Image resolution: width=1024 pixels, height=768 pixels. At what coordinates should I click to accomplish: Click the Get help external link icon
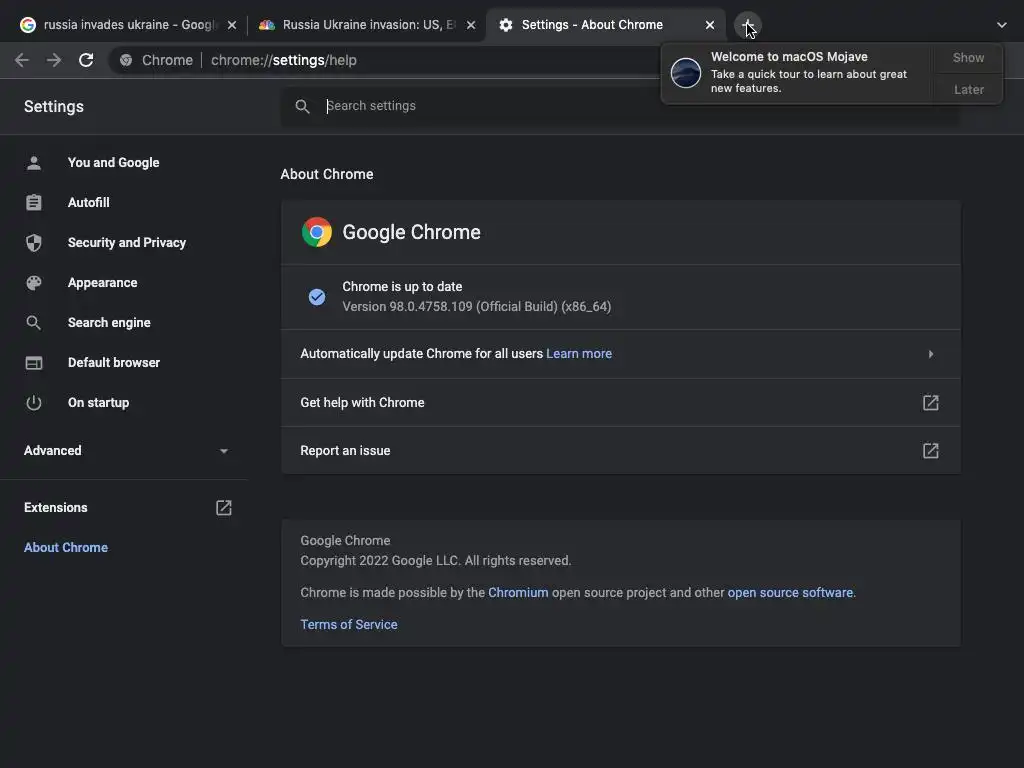(930, 403)
